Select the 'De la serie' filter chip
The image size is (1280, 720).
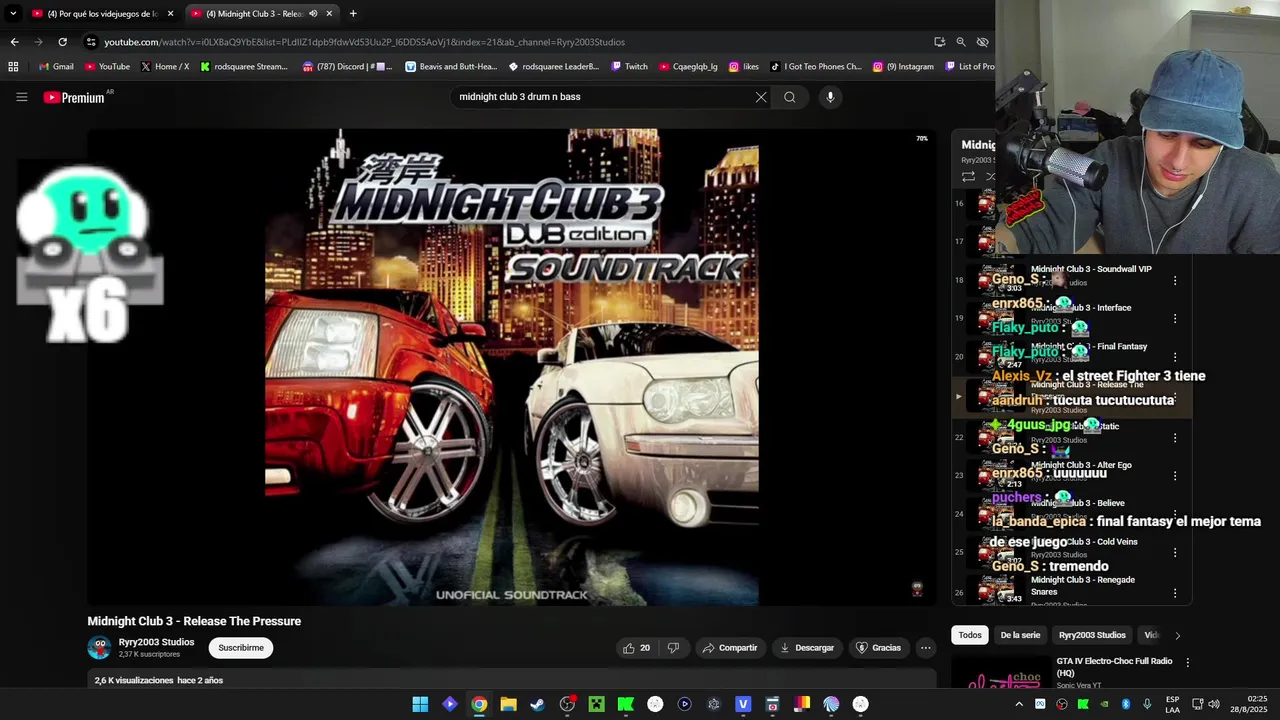[x=1020, y=635]
